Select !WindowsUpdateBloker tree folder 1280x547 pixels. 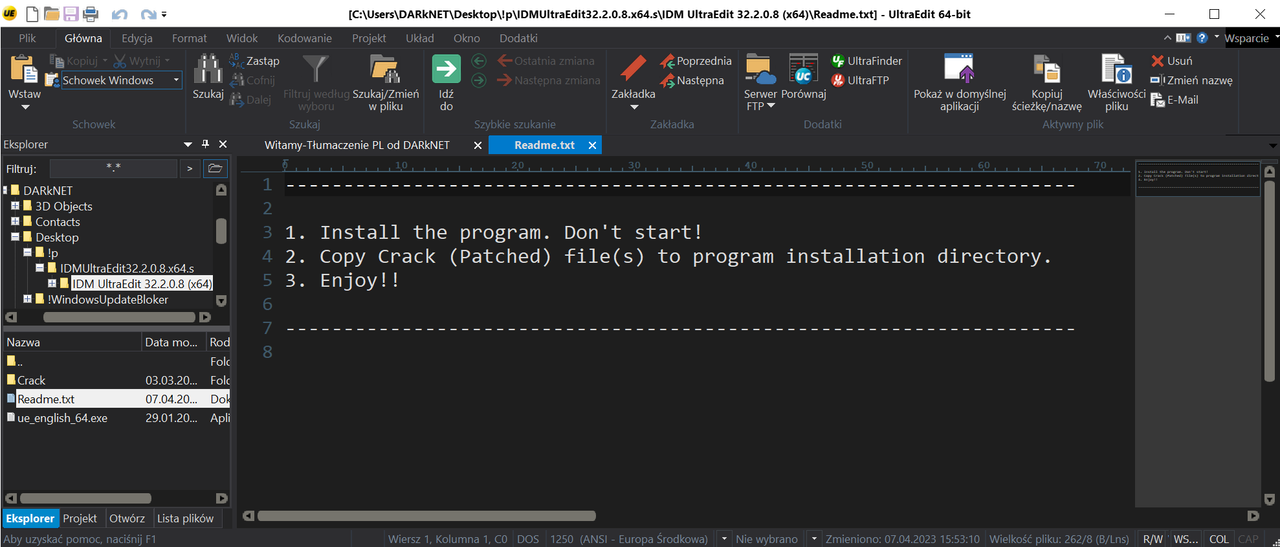click(107, 299)
